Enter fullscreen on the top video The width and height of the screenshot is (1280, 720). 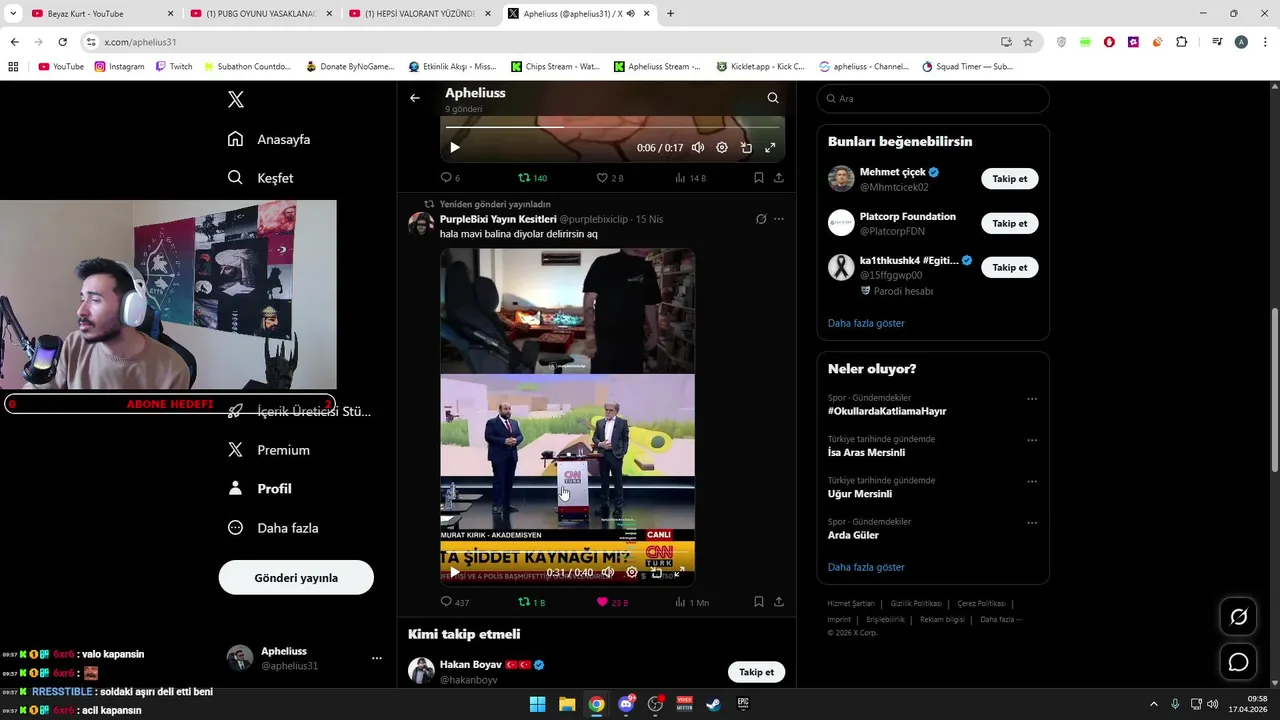click(770, 148)
